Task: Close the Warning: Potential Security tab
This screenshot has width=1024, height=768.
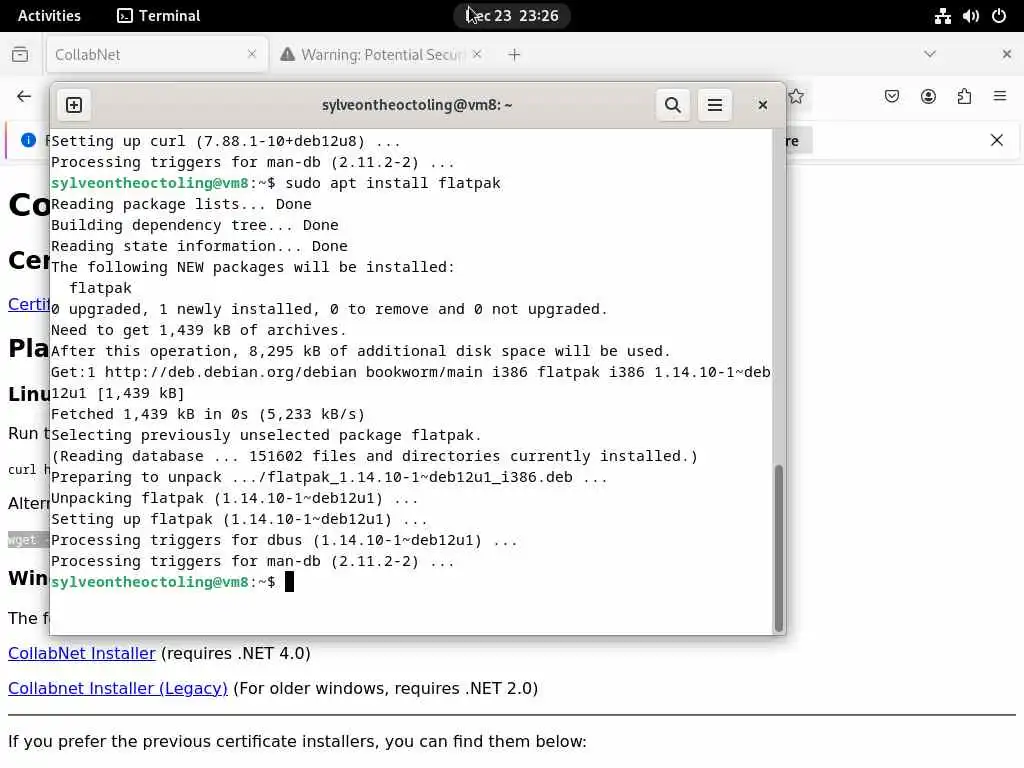Action: (x=477, y=54)
